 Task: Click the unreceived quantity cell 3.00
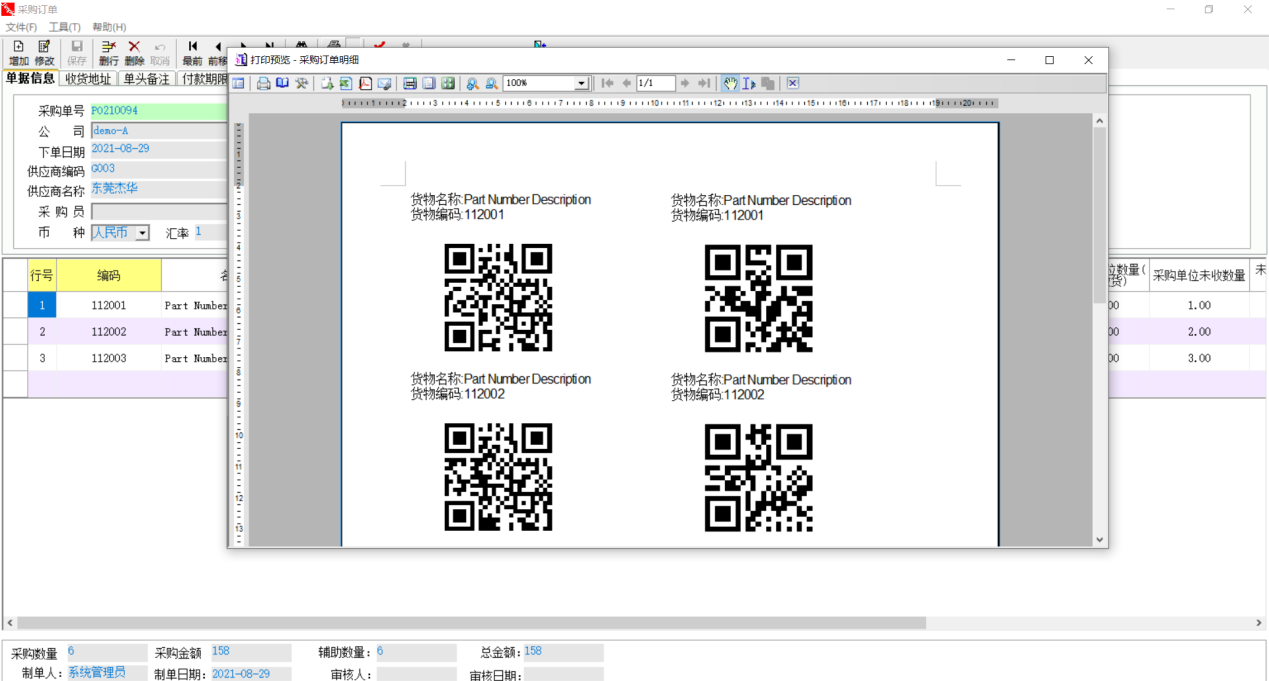[x=1199, y=358]
